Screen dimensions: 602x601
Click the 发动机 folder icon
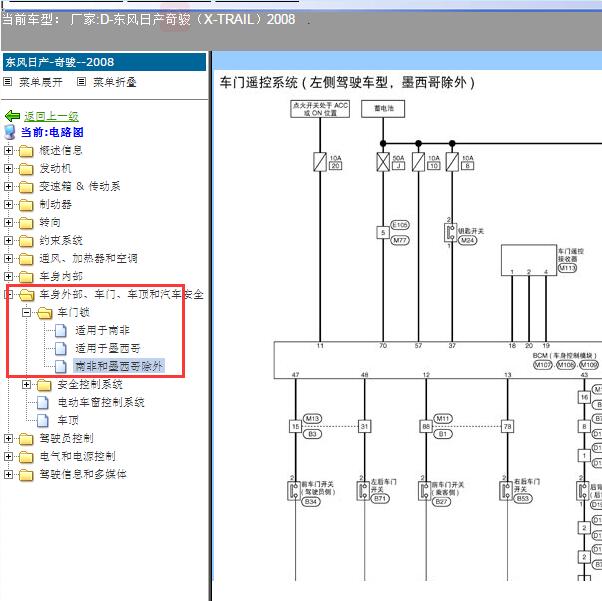click(x=26, y=169)
